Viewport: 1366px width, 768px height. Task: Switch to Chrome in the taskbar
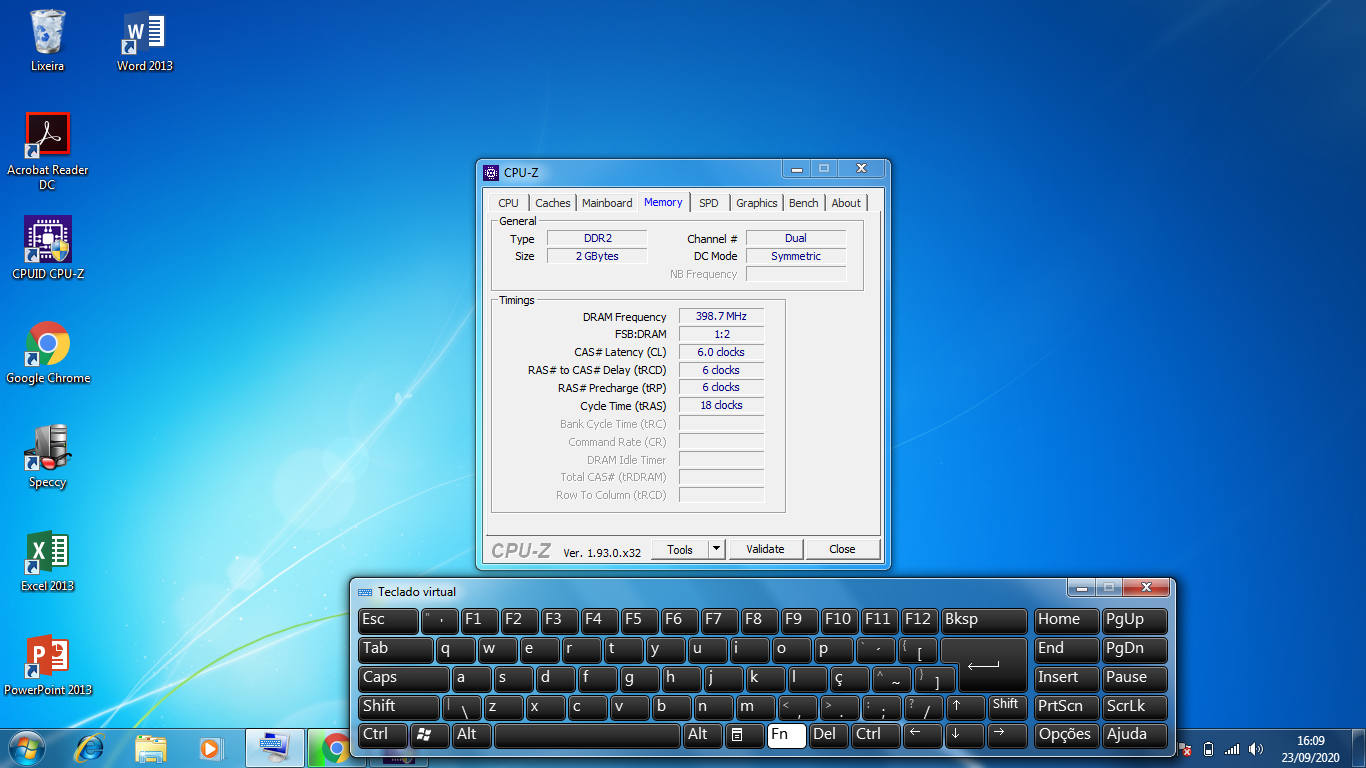click(336, 747)
